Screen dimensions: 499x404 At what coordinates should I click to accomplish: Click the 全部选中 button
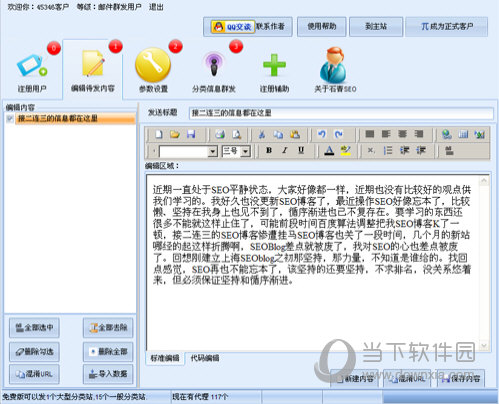pos(34,328)
